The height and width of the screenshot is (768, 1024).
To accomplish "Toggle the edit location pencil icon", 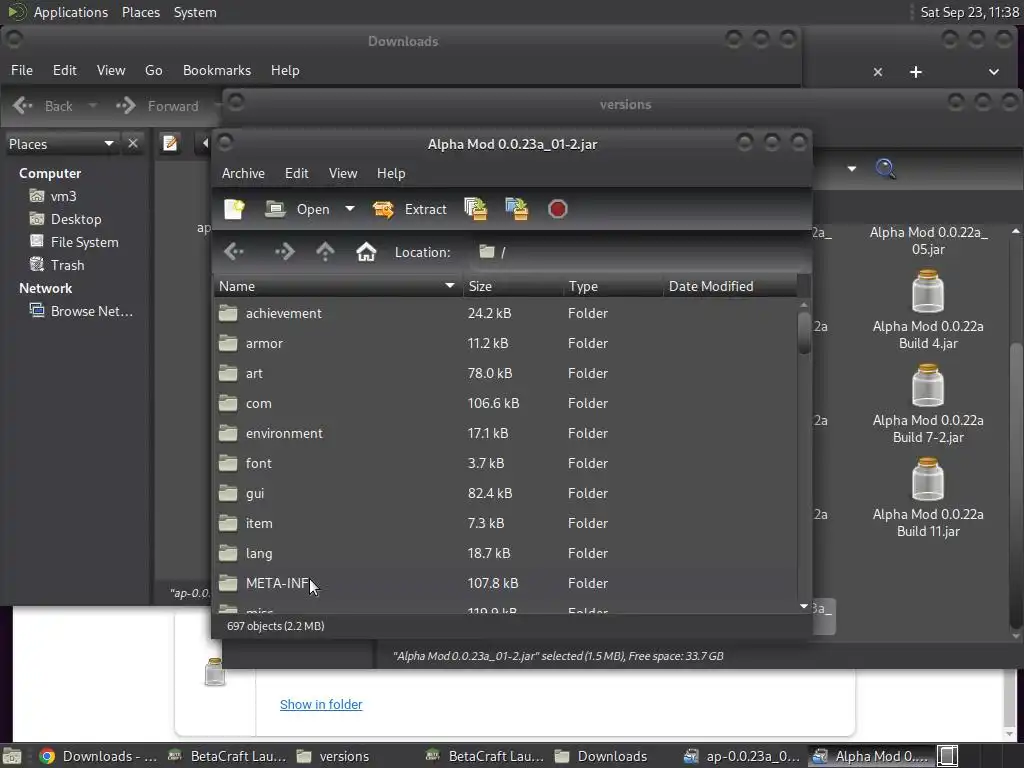I will coord(170,143).
